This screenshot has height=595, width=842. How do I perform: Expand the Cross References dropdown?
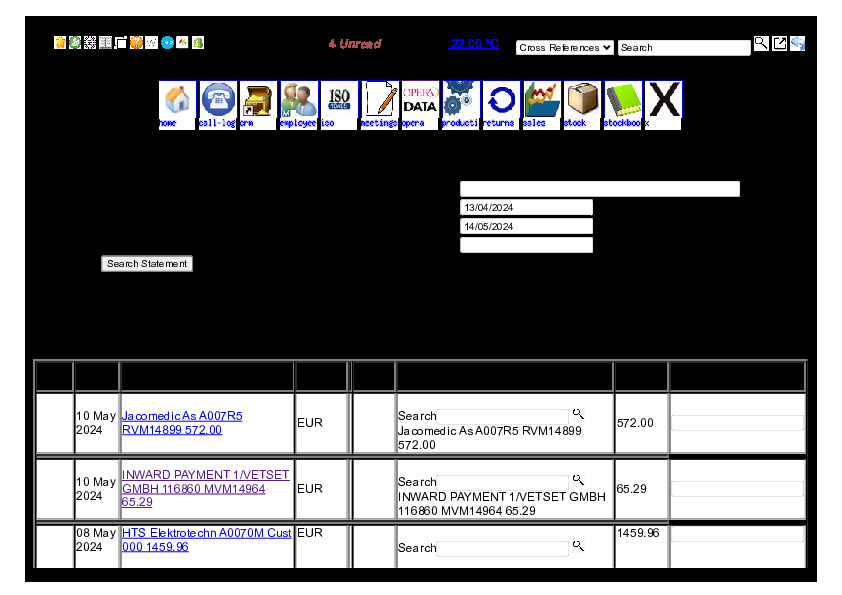564,47
